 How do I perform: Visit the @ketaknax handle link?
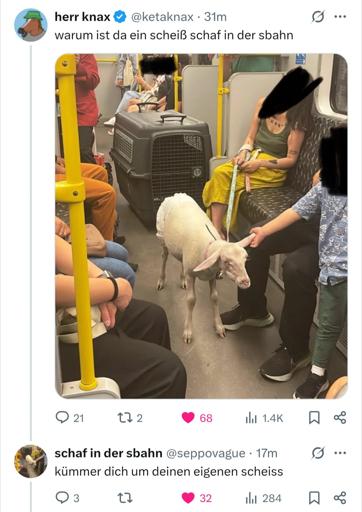pyautogui.click(x=162, y=17)
